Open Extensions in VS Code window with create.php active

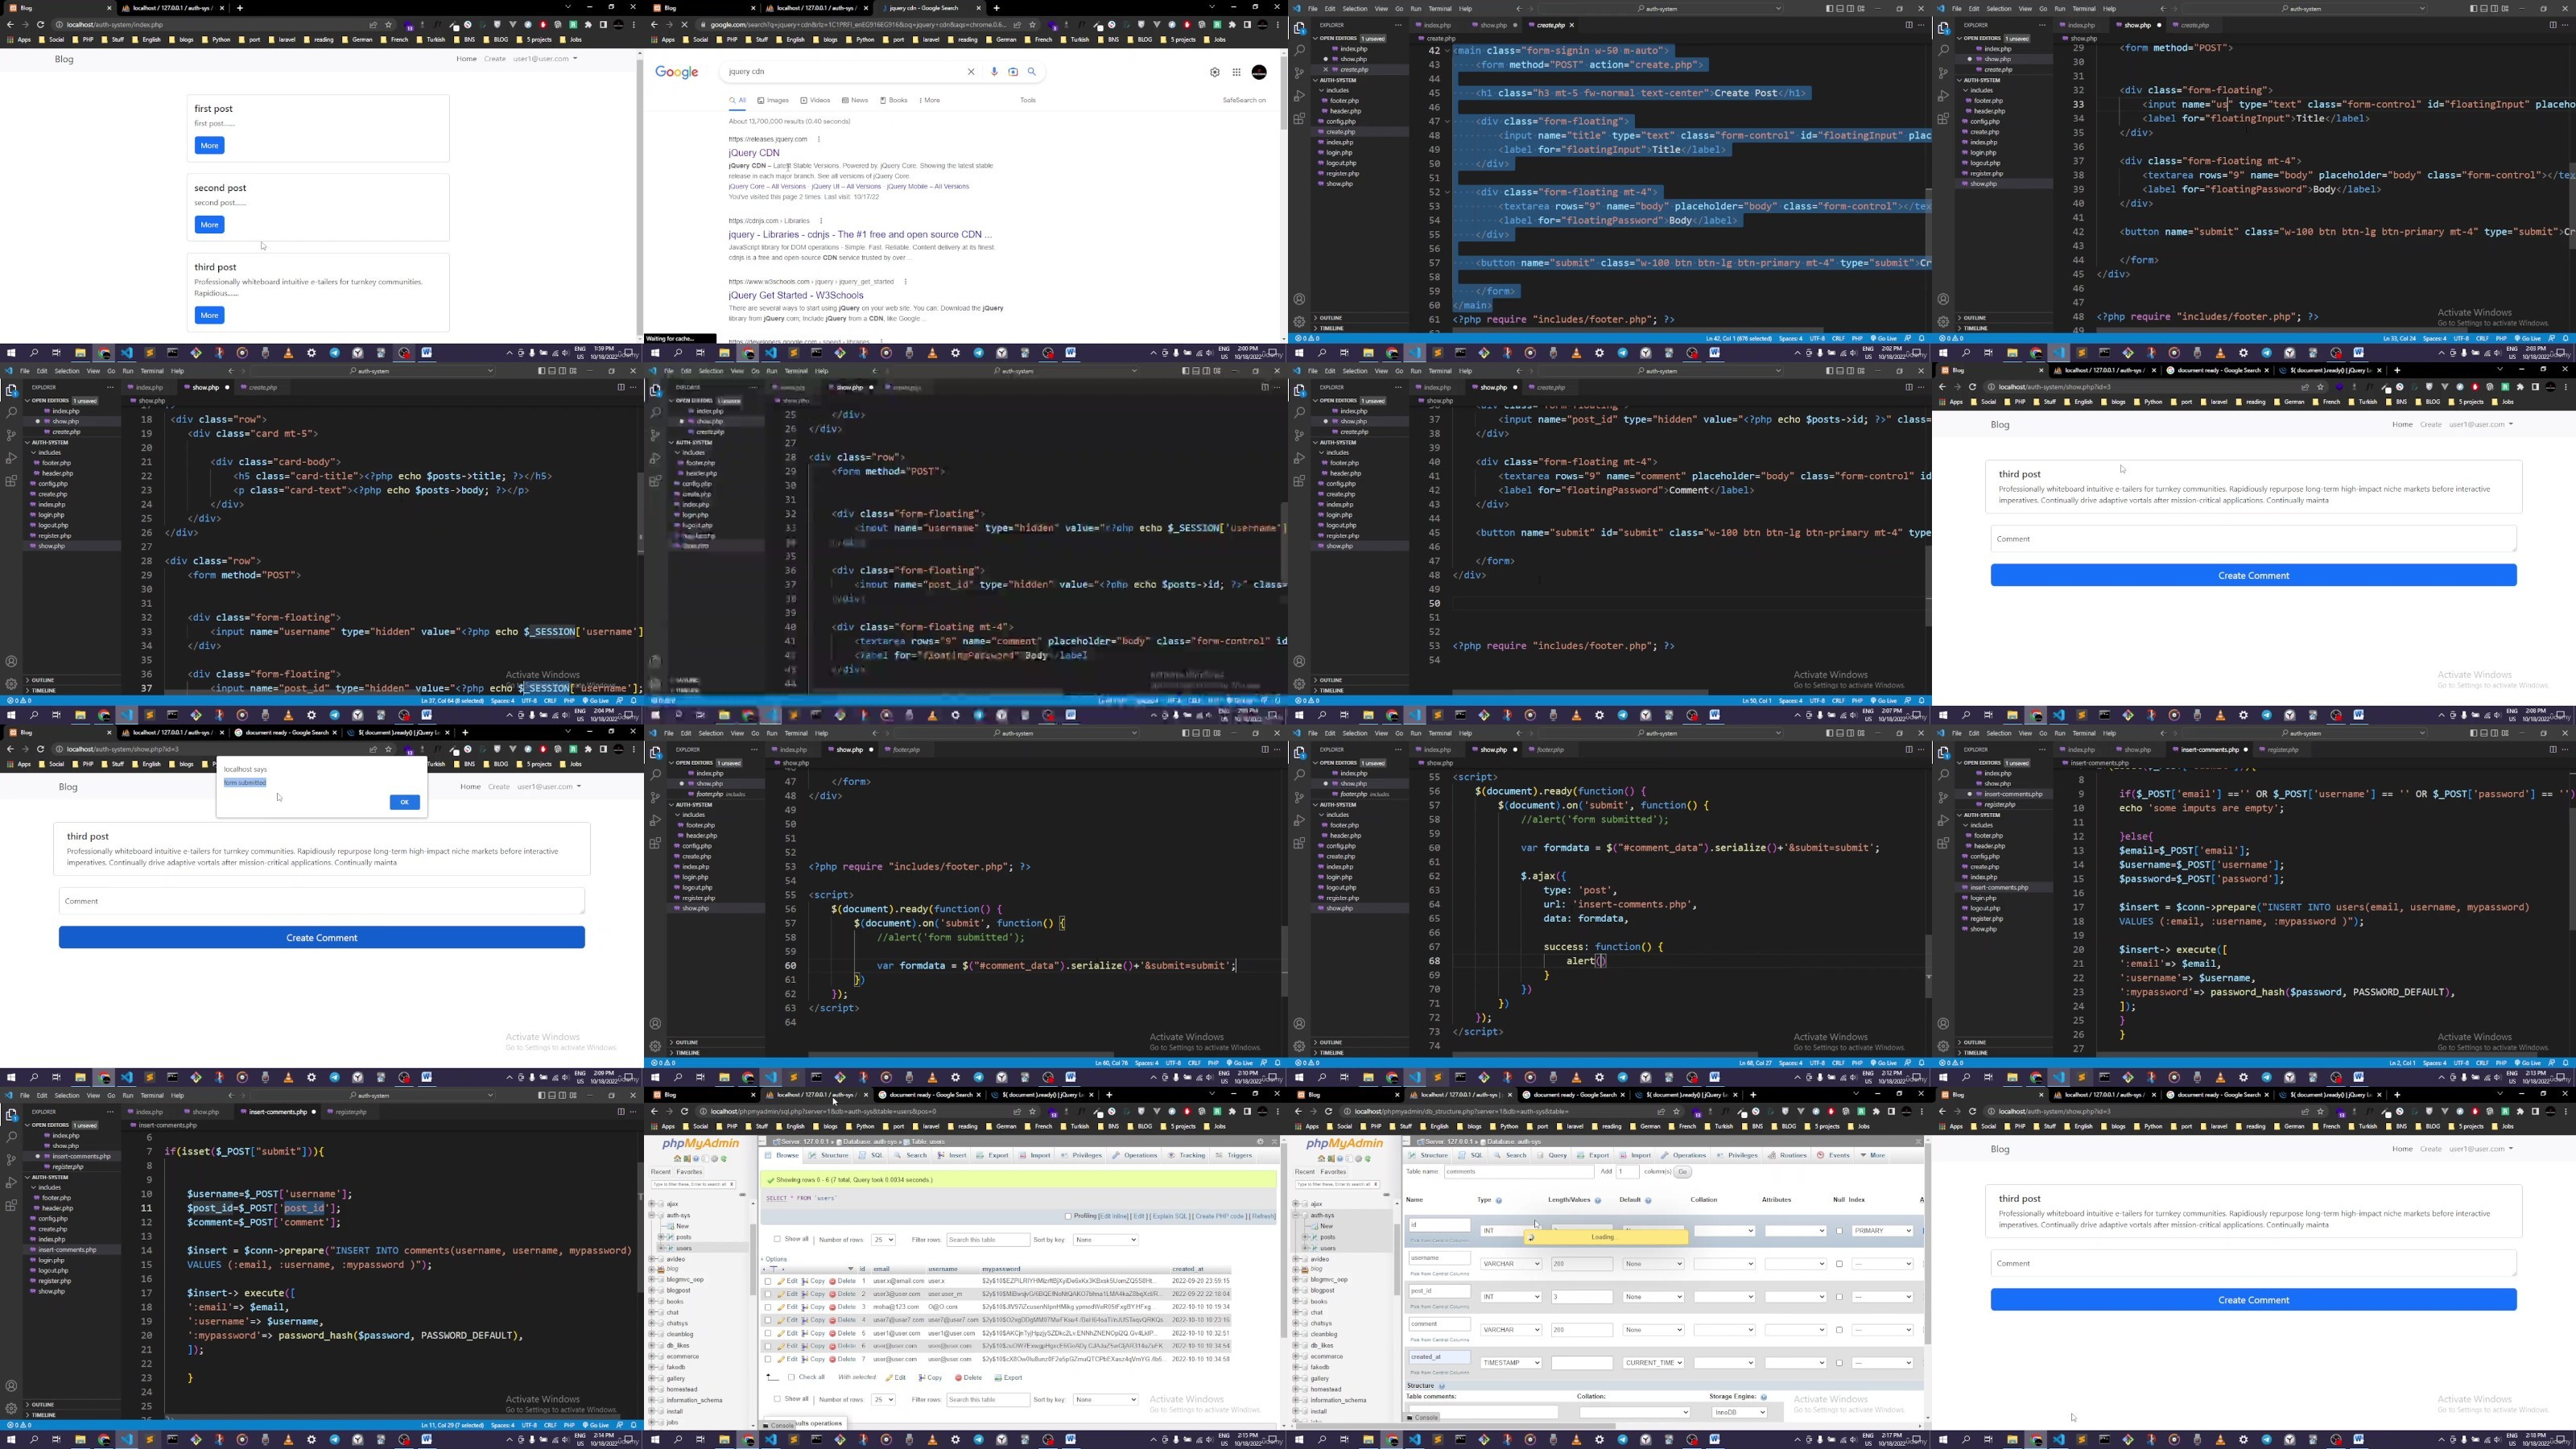pos(1299,119)
